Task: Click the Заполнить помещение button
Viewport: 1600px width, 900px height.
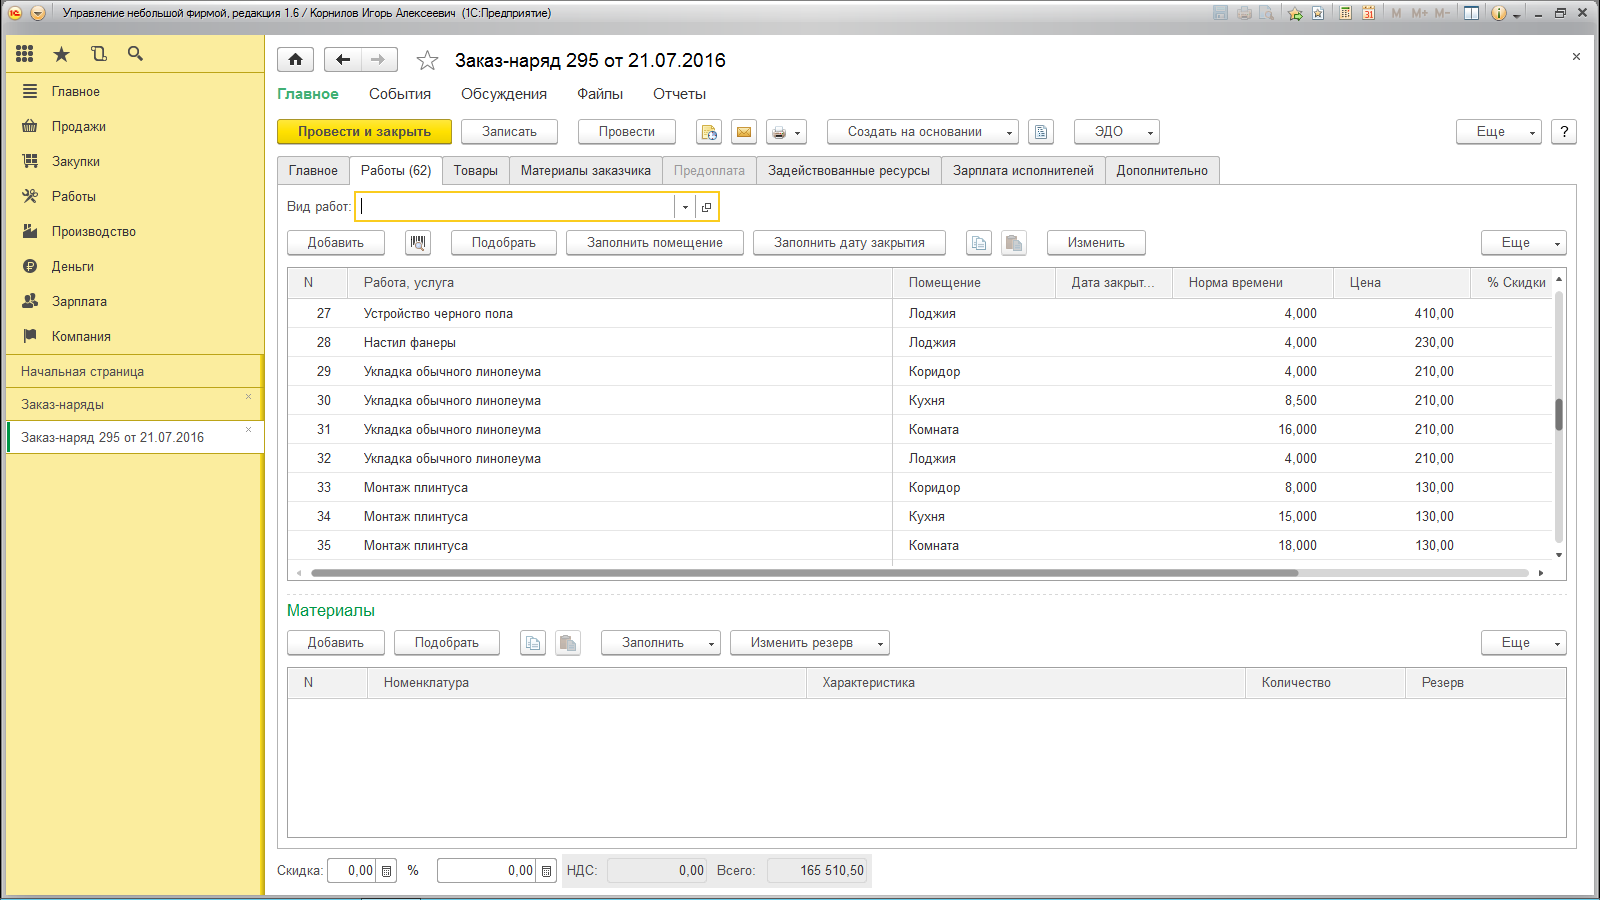Action: tap(654, 243)
